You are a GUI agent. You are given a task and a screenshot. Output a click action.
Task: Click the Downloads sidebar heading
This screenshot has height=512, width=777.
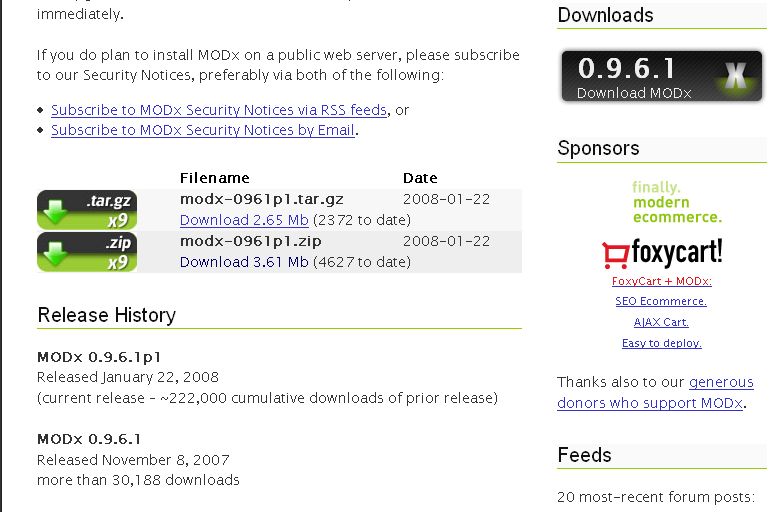tap(605, 15)
